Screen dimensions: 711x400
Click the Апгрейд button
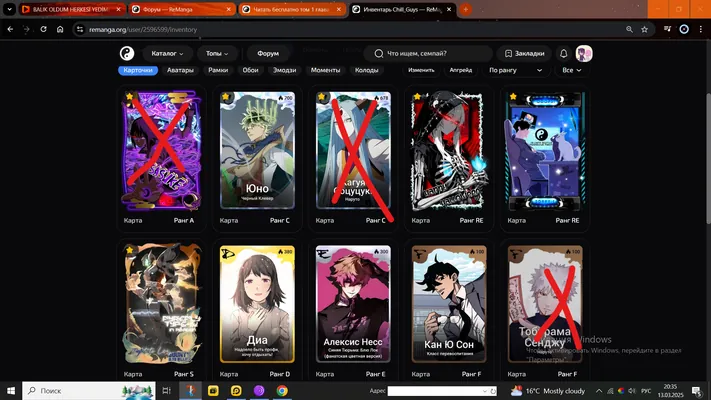pos(461,70)
